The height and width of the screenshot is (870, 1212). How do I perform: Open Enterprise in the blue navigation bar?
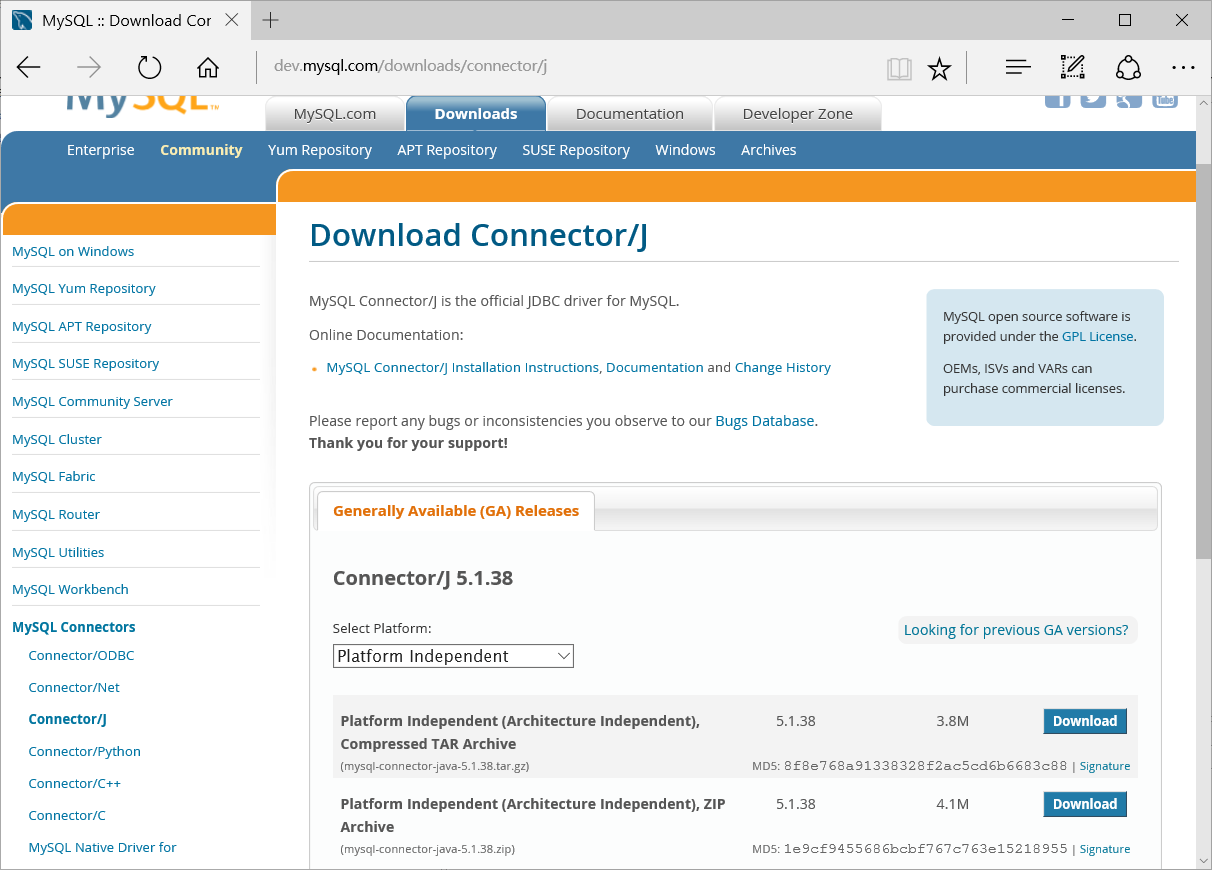click(x=100, y=150)
